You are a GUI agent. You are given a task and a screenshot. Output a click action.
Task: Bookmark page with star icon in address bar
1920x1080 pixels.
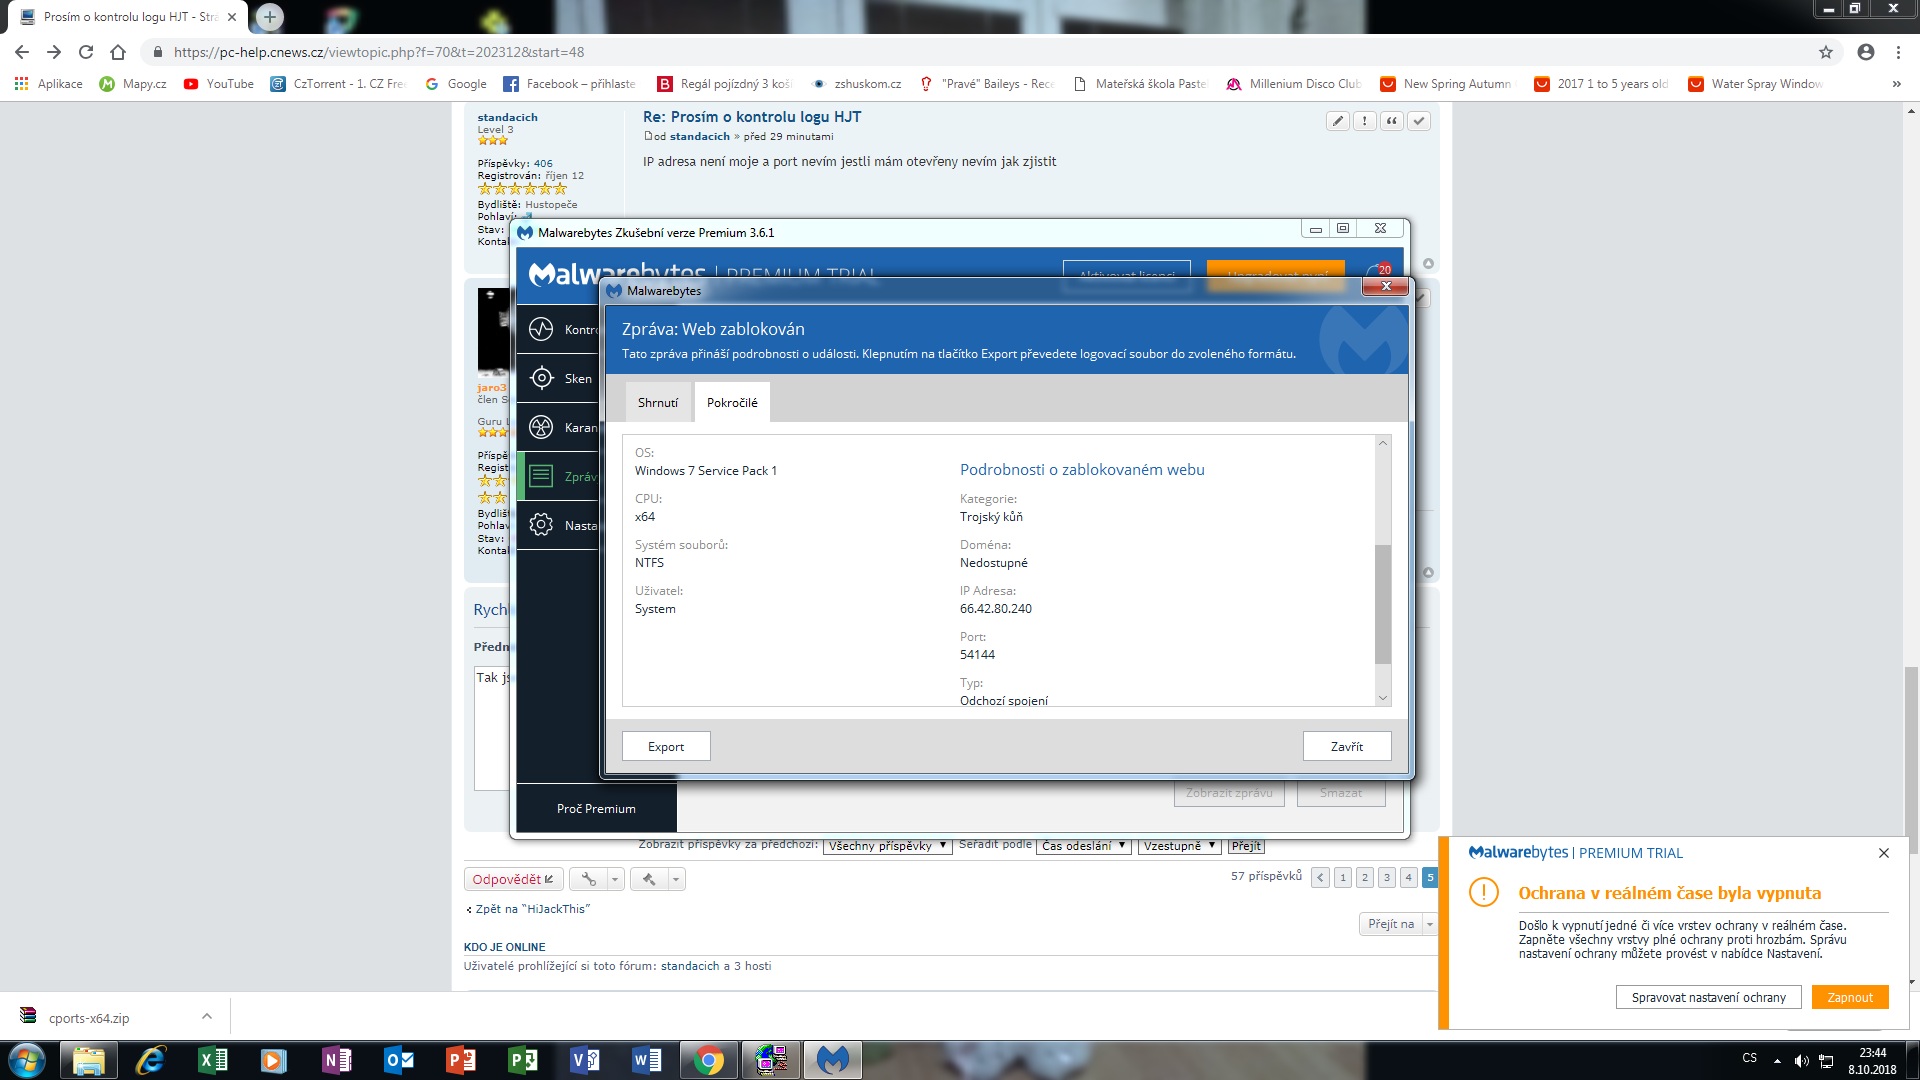pos(1825,52)
